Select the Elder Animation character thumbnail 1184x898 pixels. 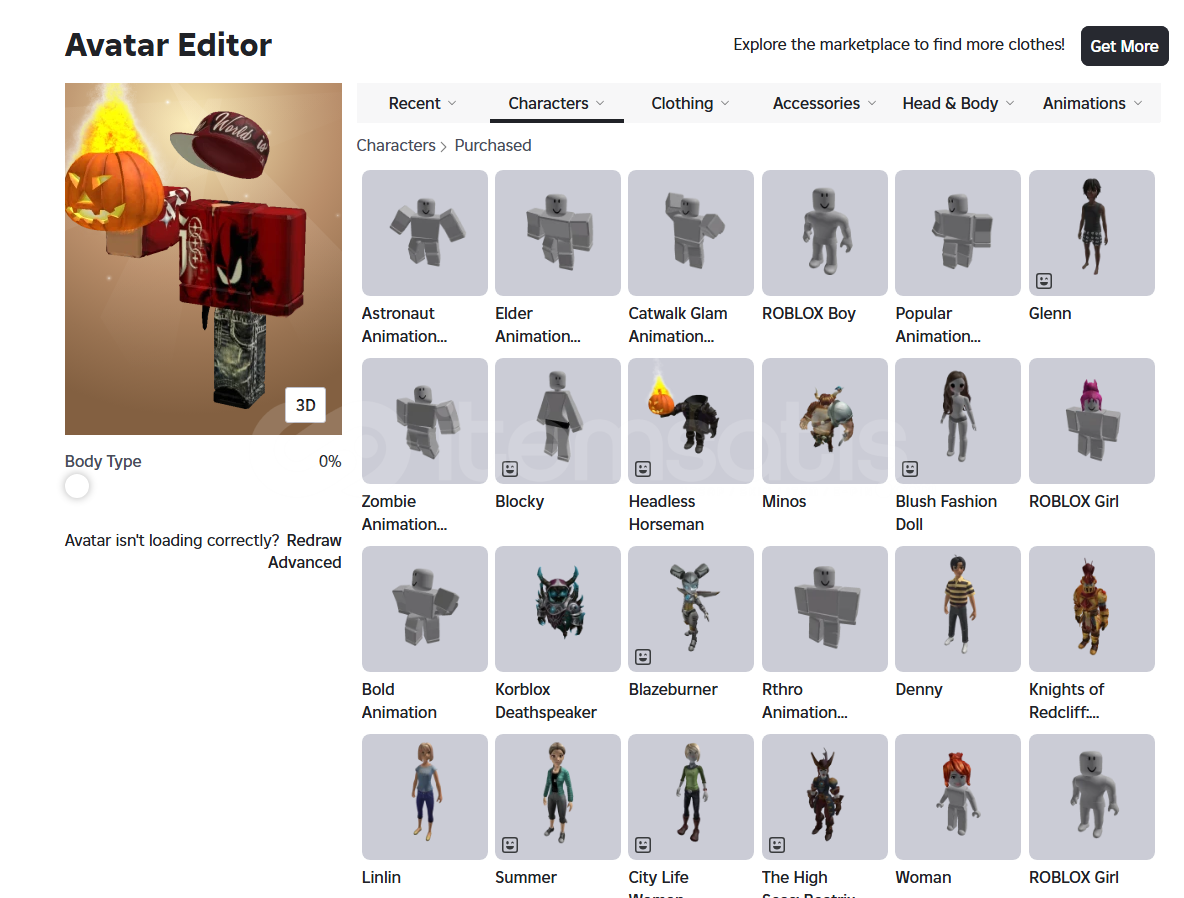coord(558,233)
